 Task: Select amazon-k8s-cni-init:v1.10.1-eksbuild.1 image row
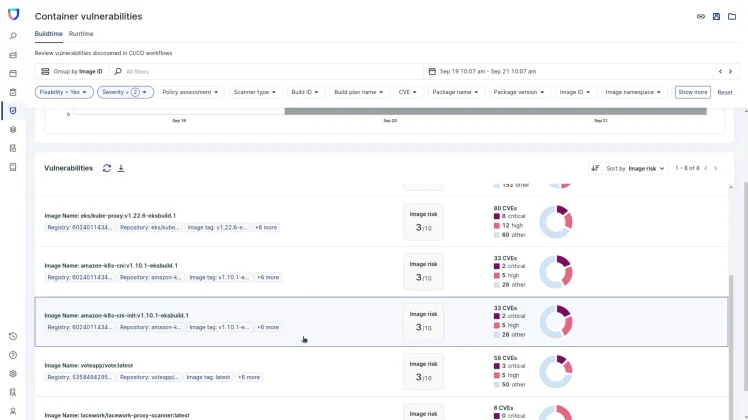382,322
